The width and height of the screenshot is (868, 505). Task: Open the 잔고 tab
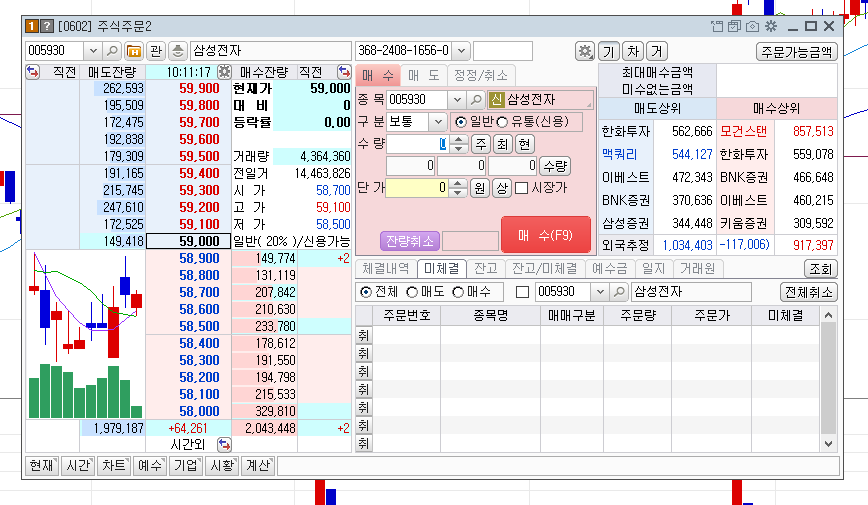(x=486, y=269)
